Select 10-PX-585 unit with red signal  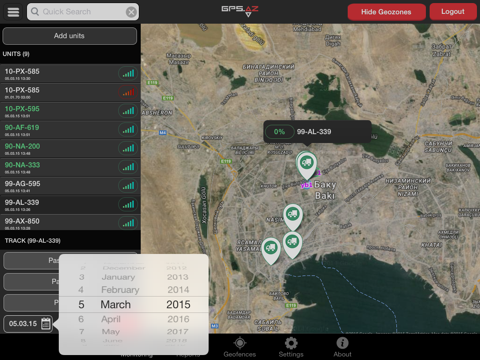click(70, 92)
